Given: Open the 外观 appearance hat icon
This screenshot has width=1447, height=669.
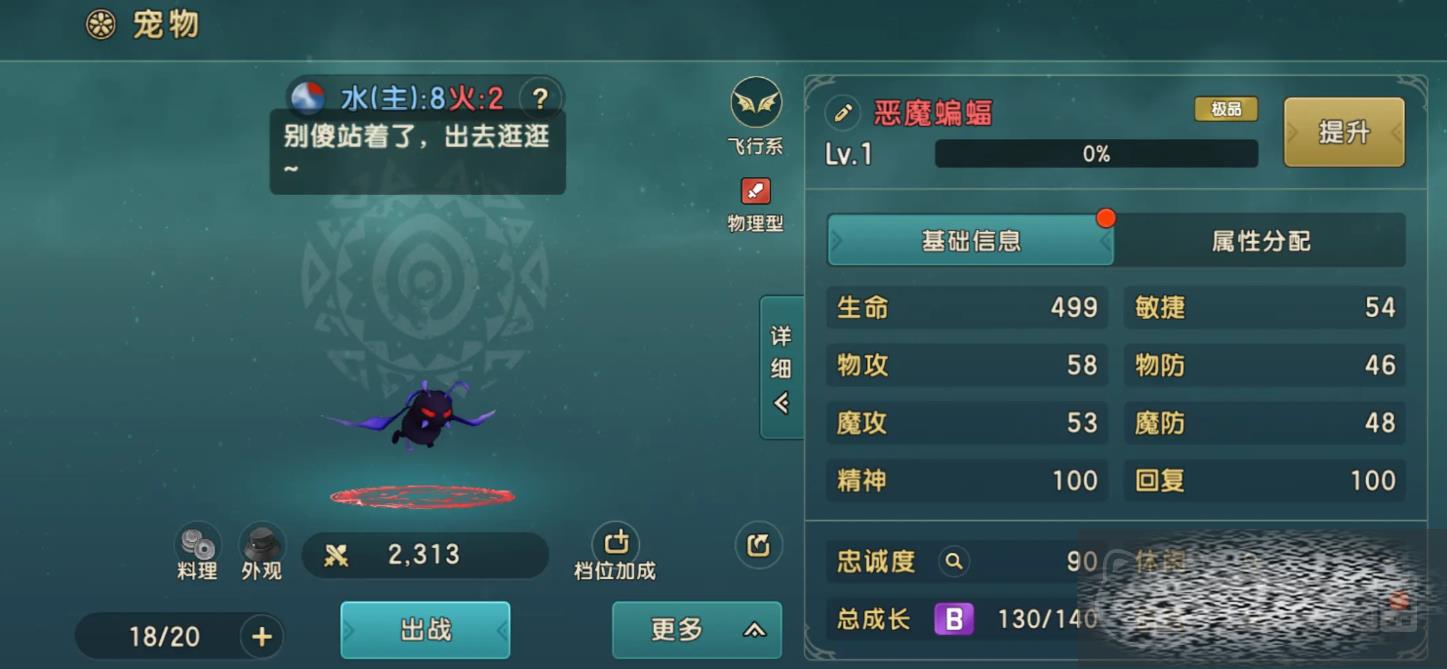Looking at the screenshot, I should point(262,545).
